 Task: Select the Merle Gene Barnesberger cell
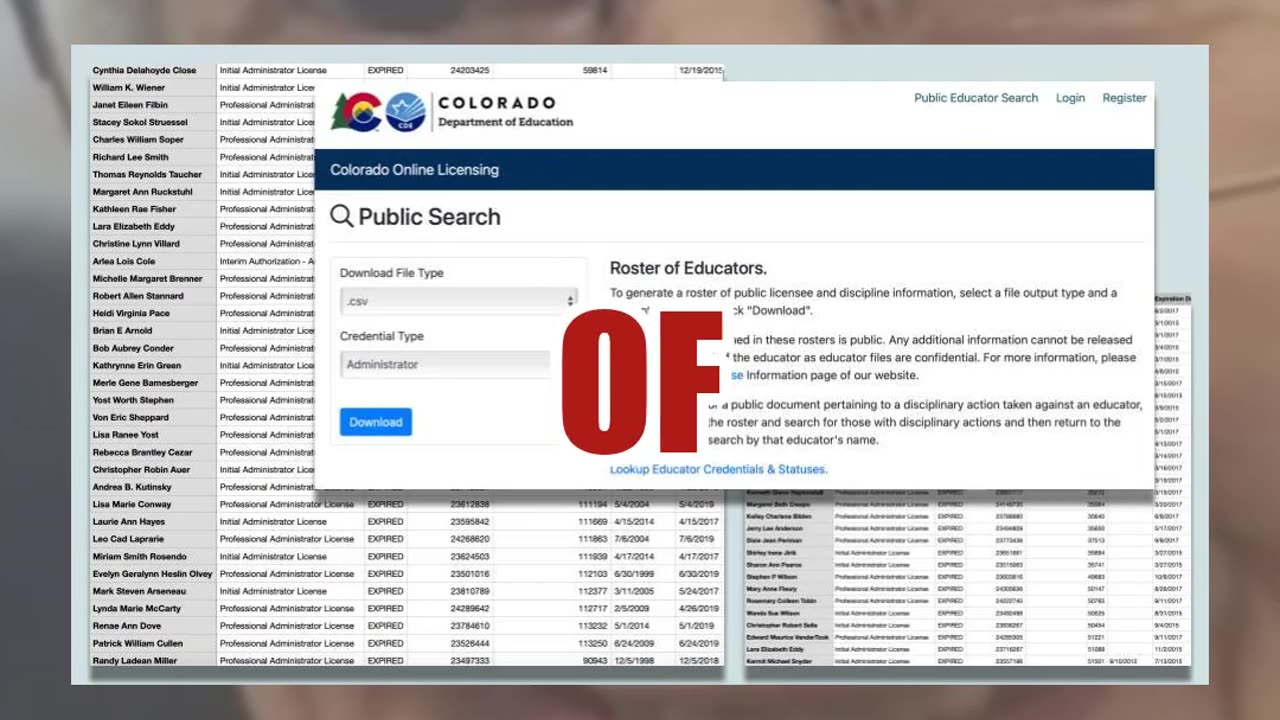pos(154,383)
